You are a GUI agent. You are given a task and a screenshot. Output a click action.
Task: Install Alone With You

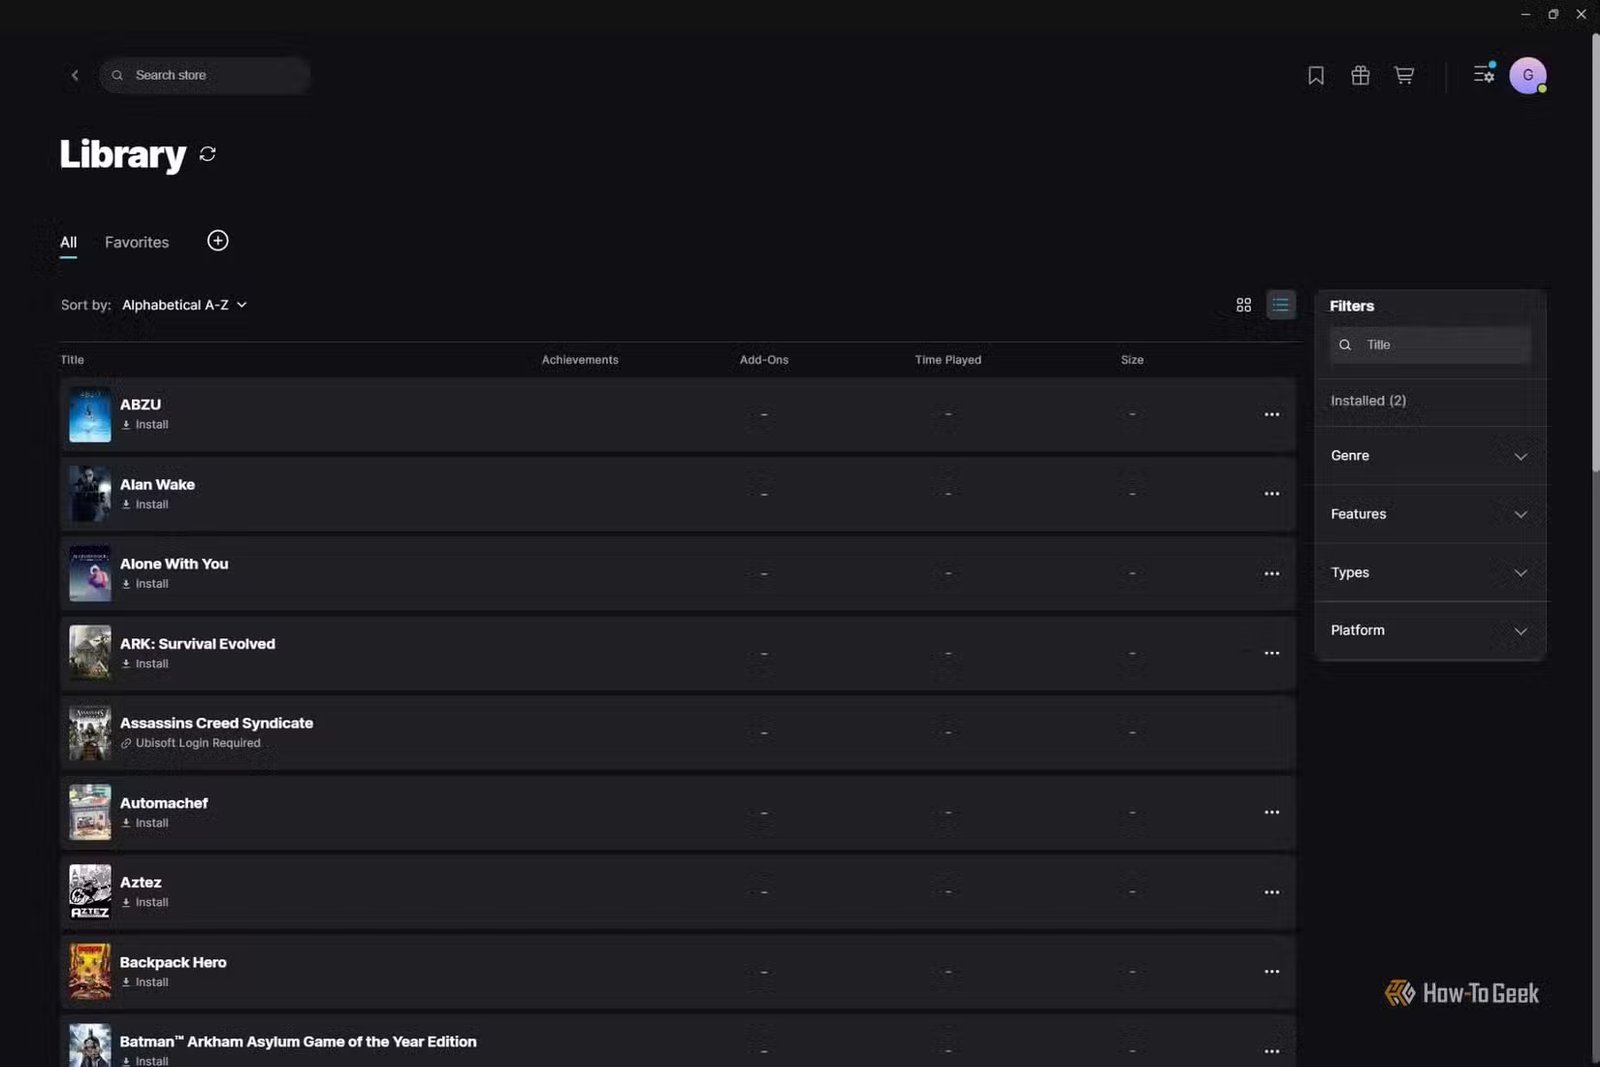pos(145,584)
